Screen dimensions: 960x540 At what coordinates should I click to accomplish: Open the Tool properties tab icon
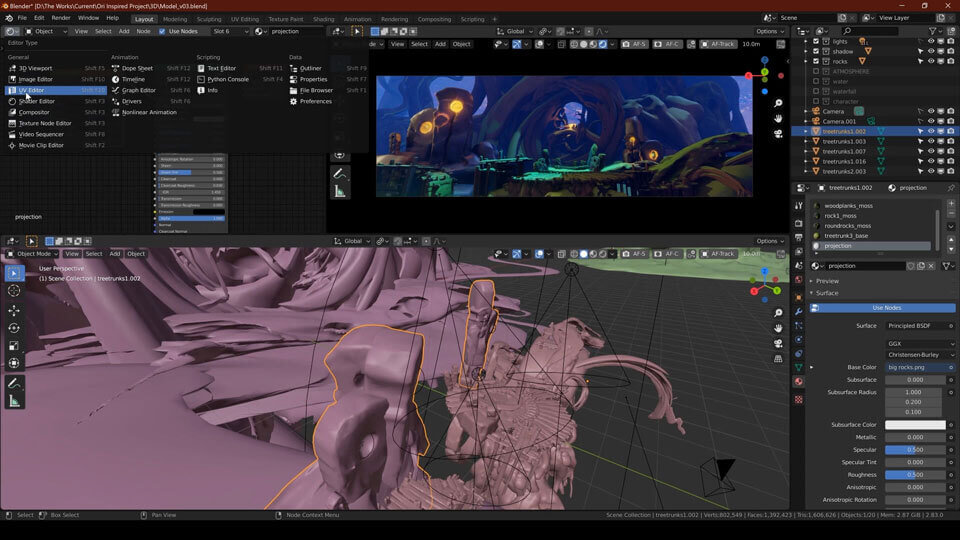point(798,206)
